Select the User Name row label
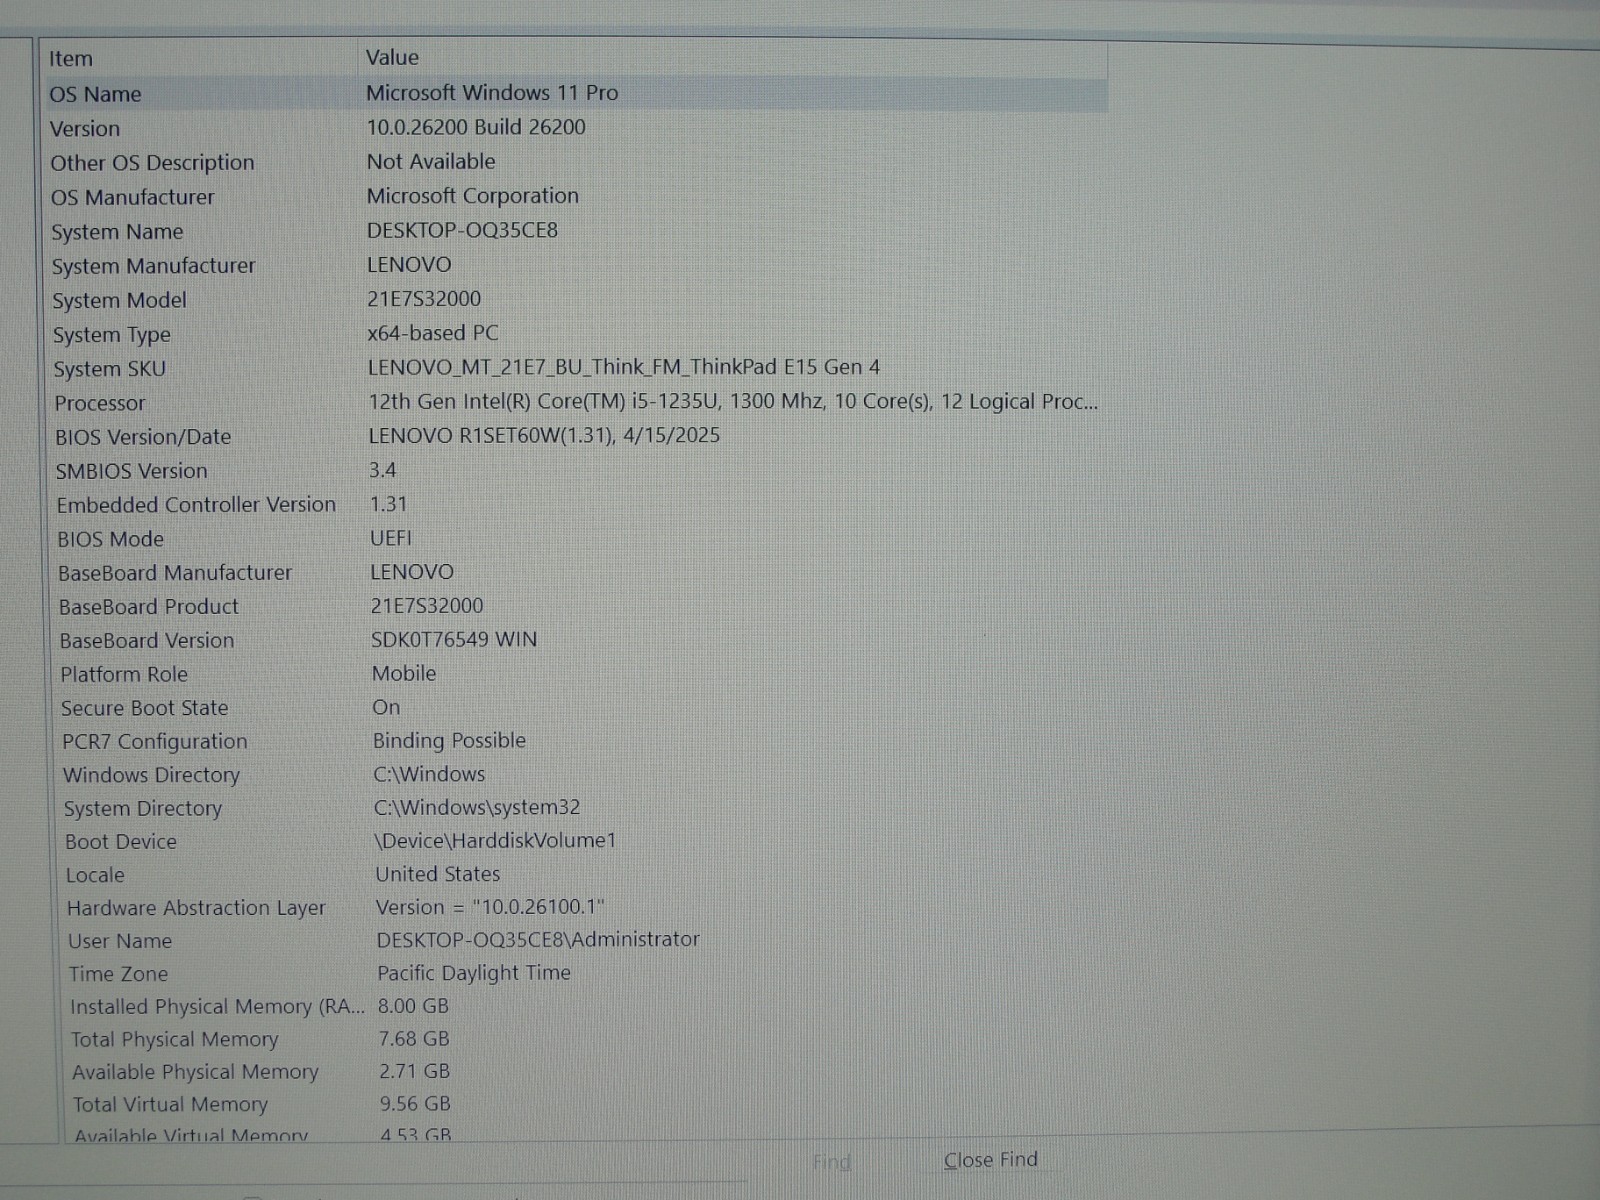This screenshot has width=1600, height=1200. (x=120, y=941)
